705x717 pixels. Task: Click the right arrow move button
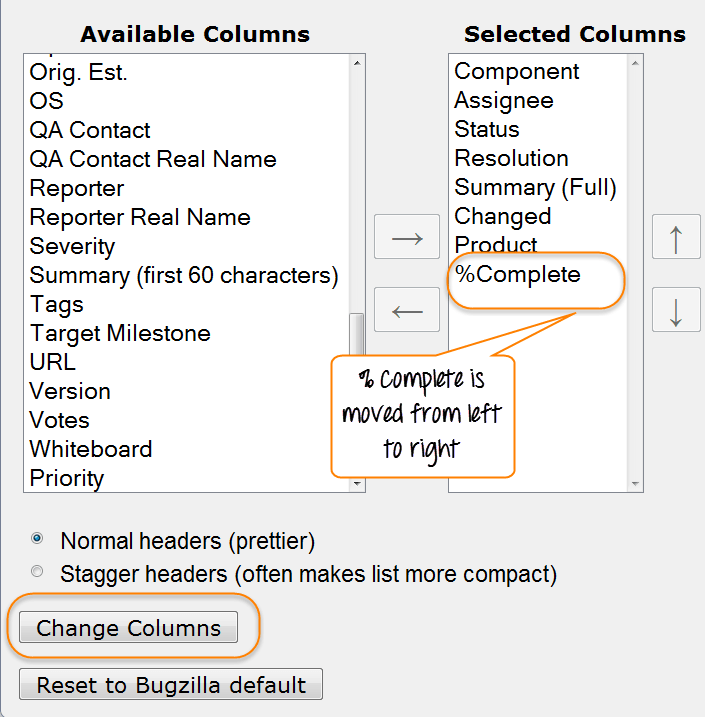click(407, 238)
